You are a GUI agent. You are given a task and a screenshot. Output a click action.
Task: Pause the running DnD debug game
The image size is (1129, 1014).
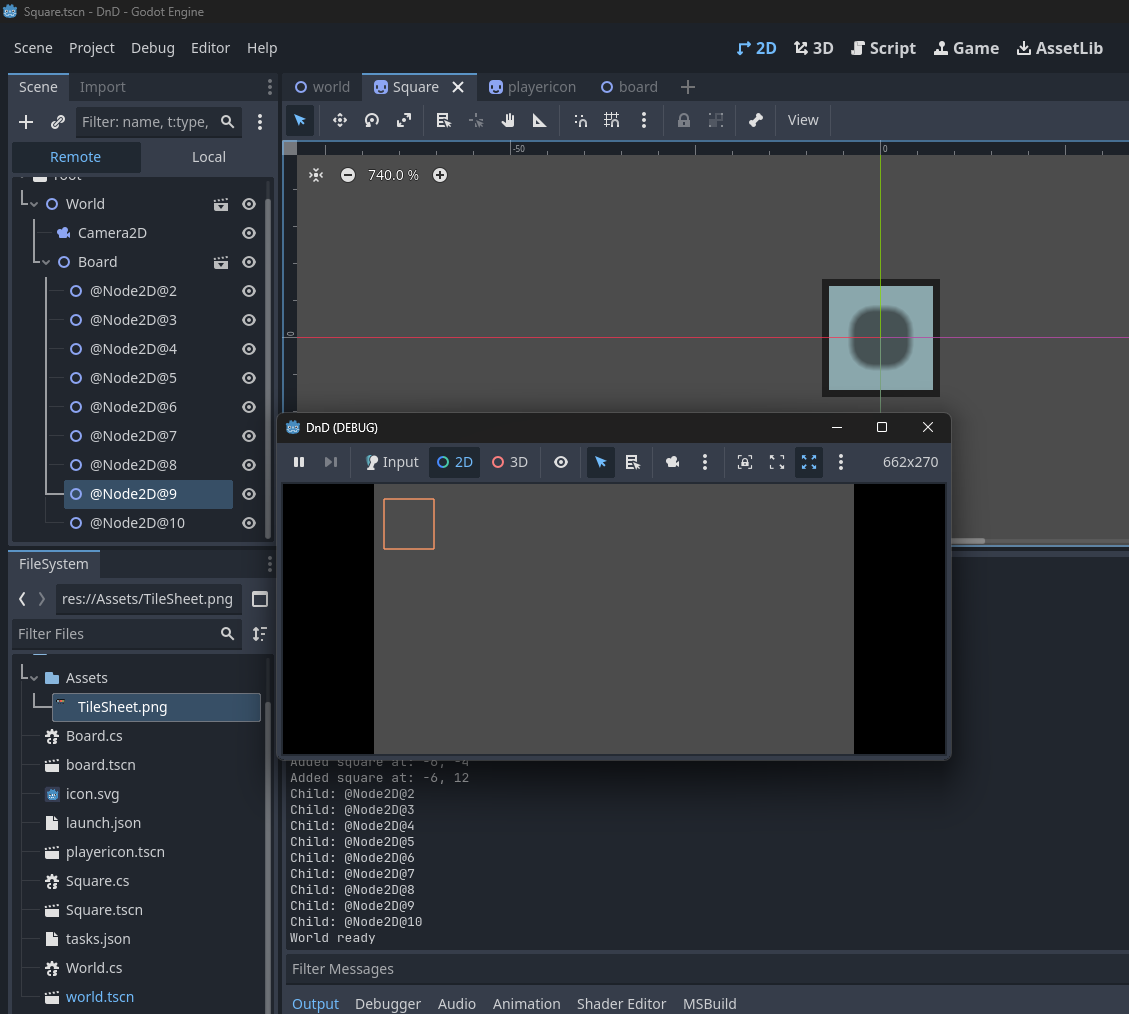[x=298, y=462]
